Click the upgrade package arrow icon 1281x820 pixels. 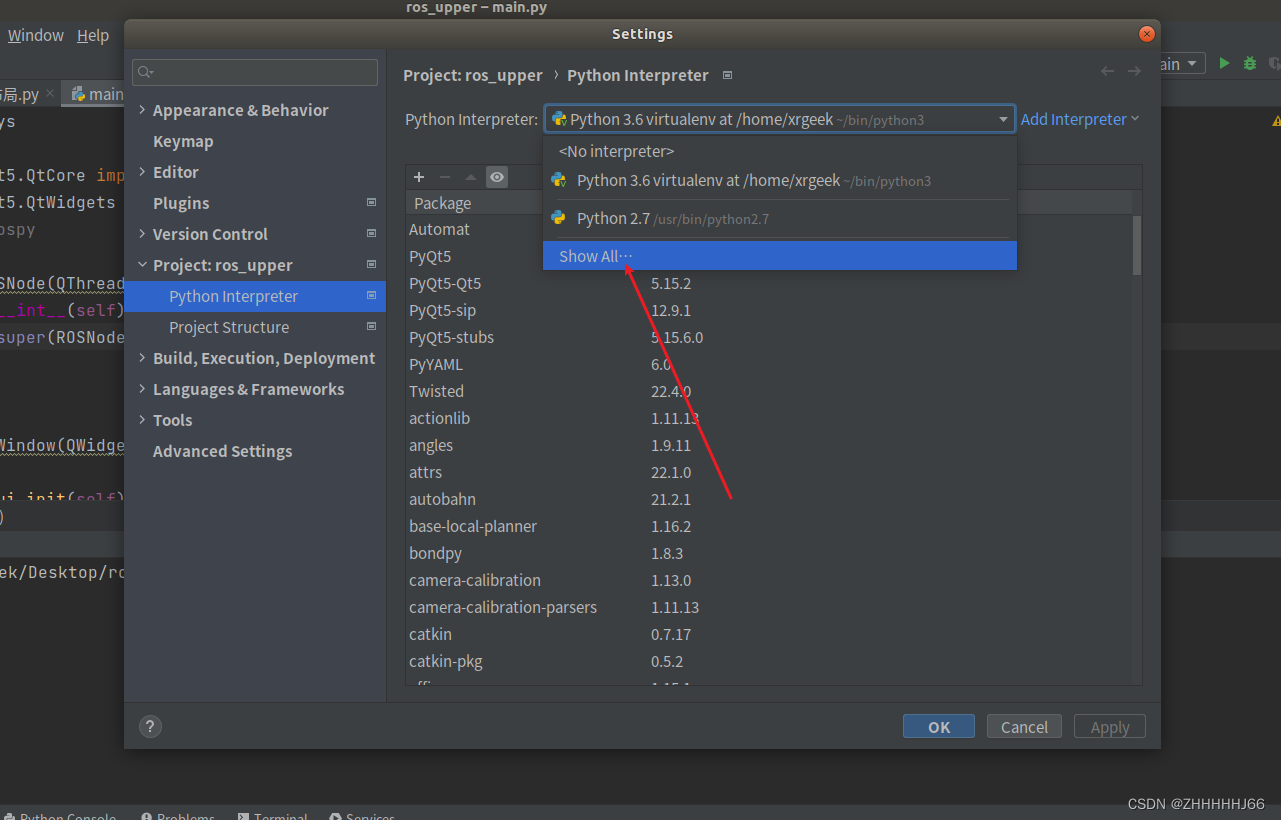point(471,177)
